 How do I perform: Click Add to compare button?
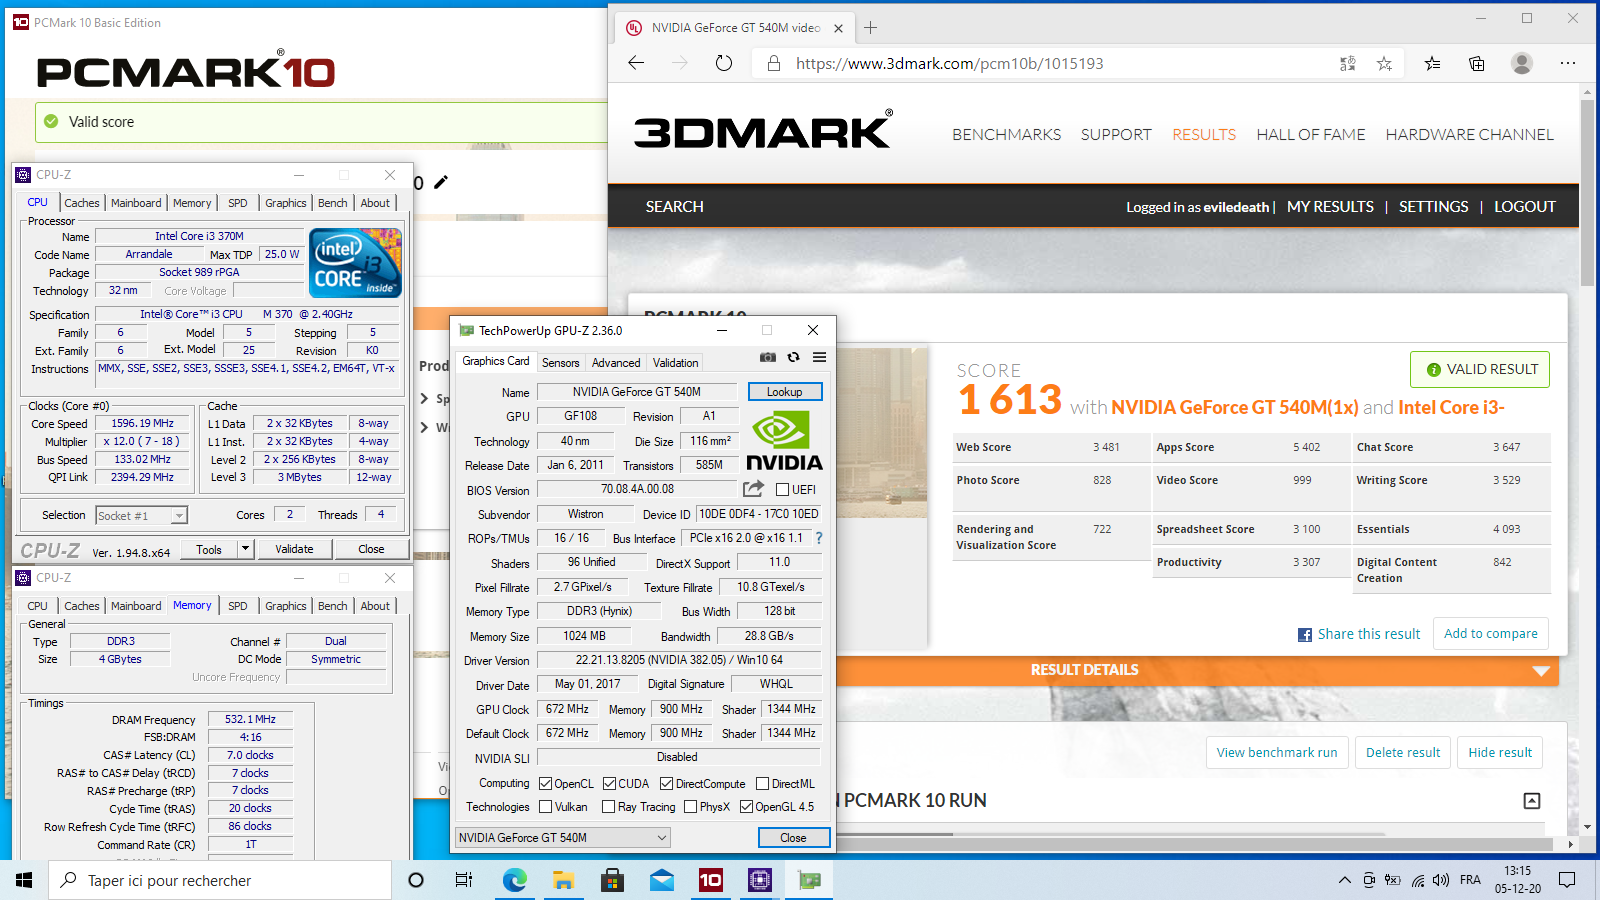click(1491, 634)
